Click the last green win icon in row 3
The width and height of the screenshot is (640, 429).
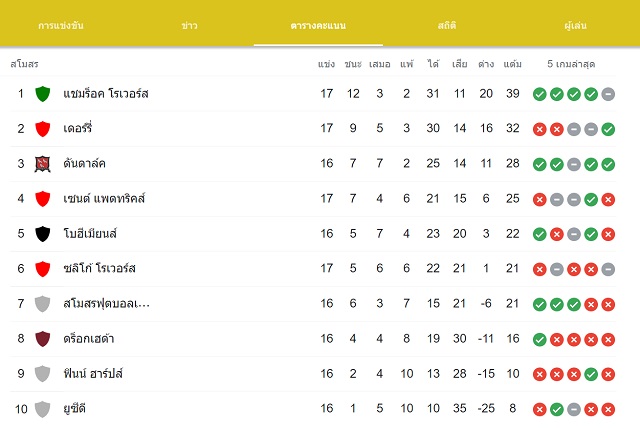tap(608, 164)
